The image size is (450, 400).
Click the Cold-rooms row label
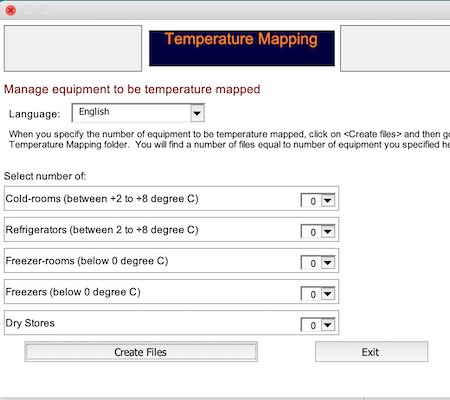click(x=102, y=199)
